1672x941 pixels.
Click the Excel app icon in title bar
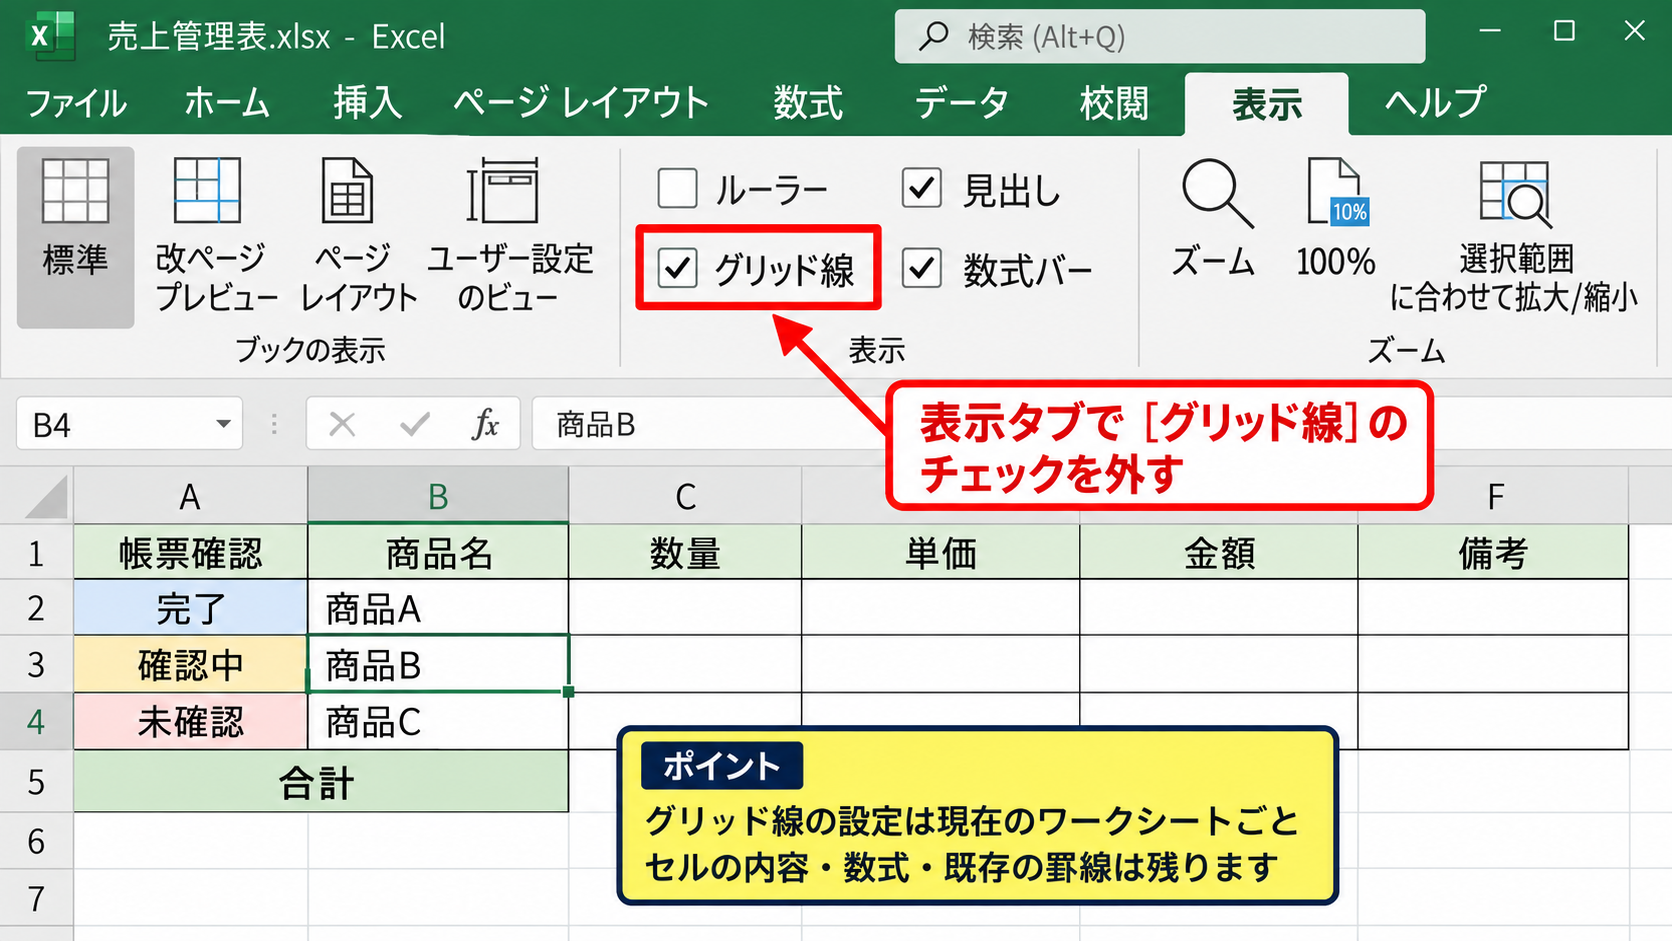[49, 36]
